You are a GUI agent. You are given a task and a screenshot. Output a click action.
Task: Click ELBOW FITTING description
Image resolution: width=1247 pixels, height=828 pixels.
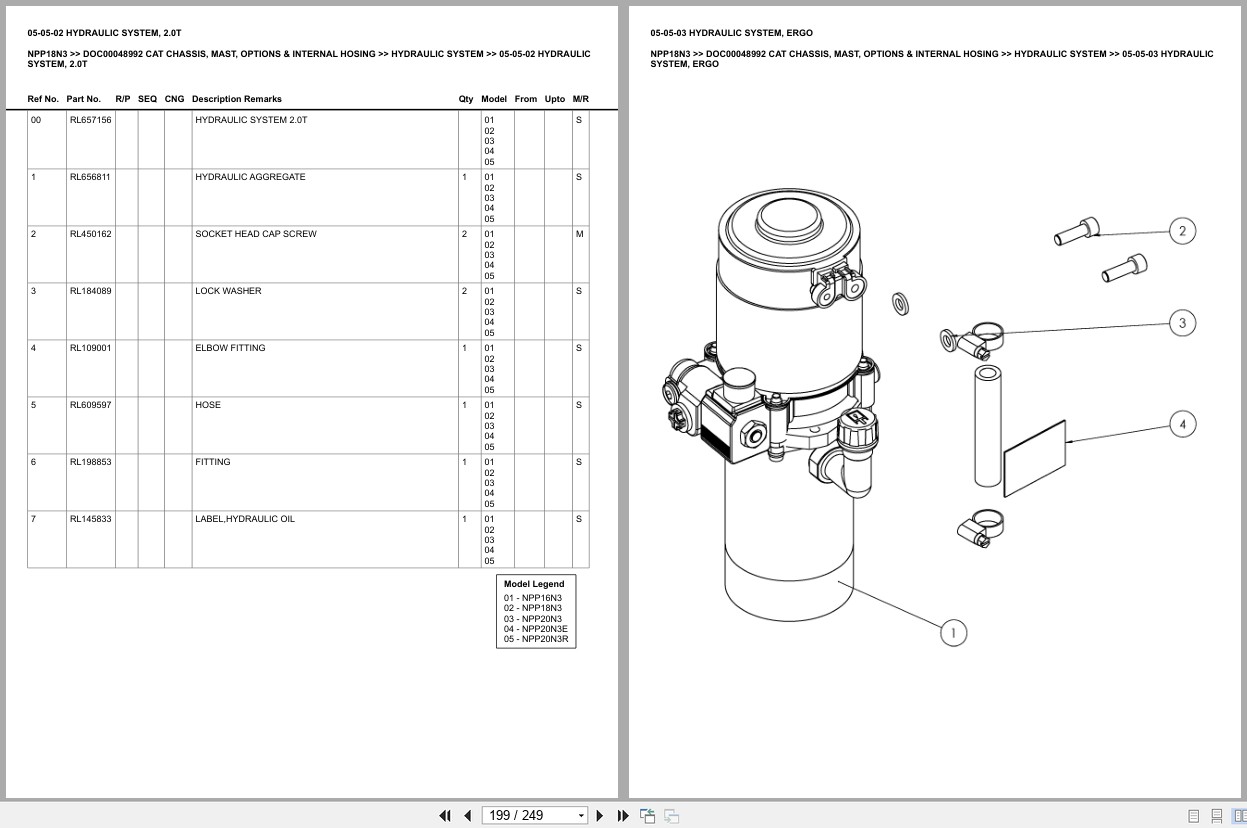point(230,348)
